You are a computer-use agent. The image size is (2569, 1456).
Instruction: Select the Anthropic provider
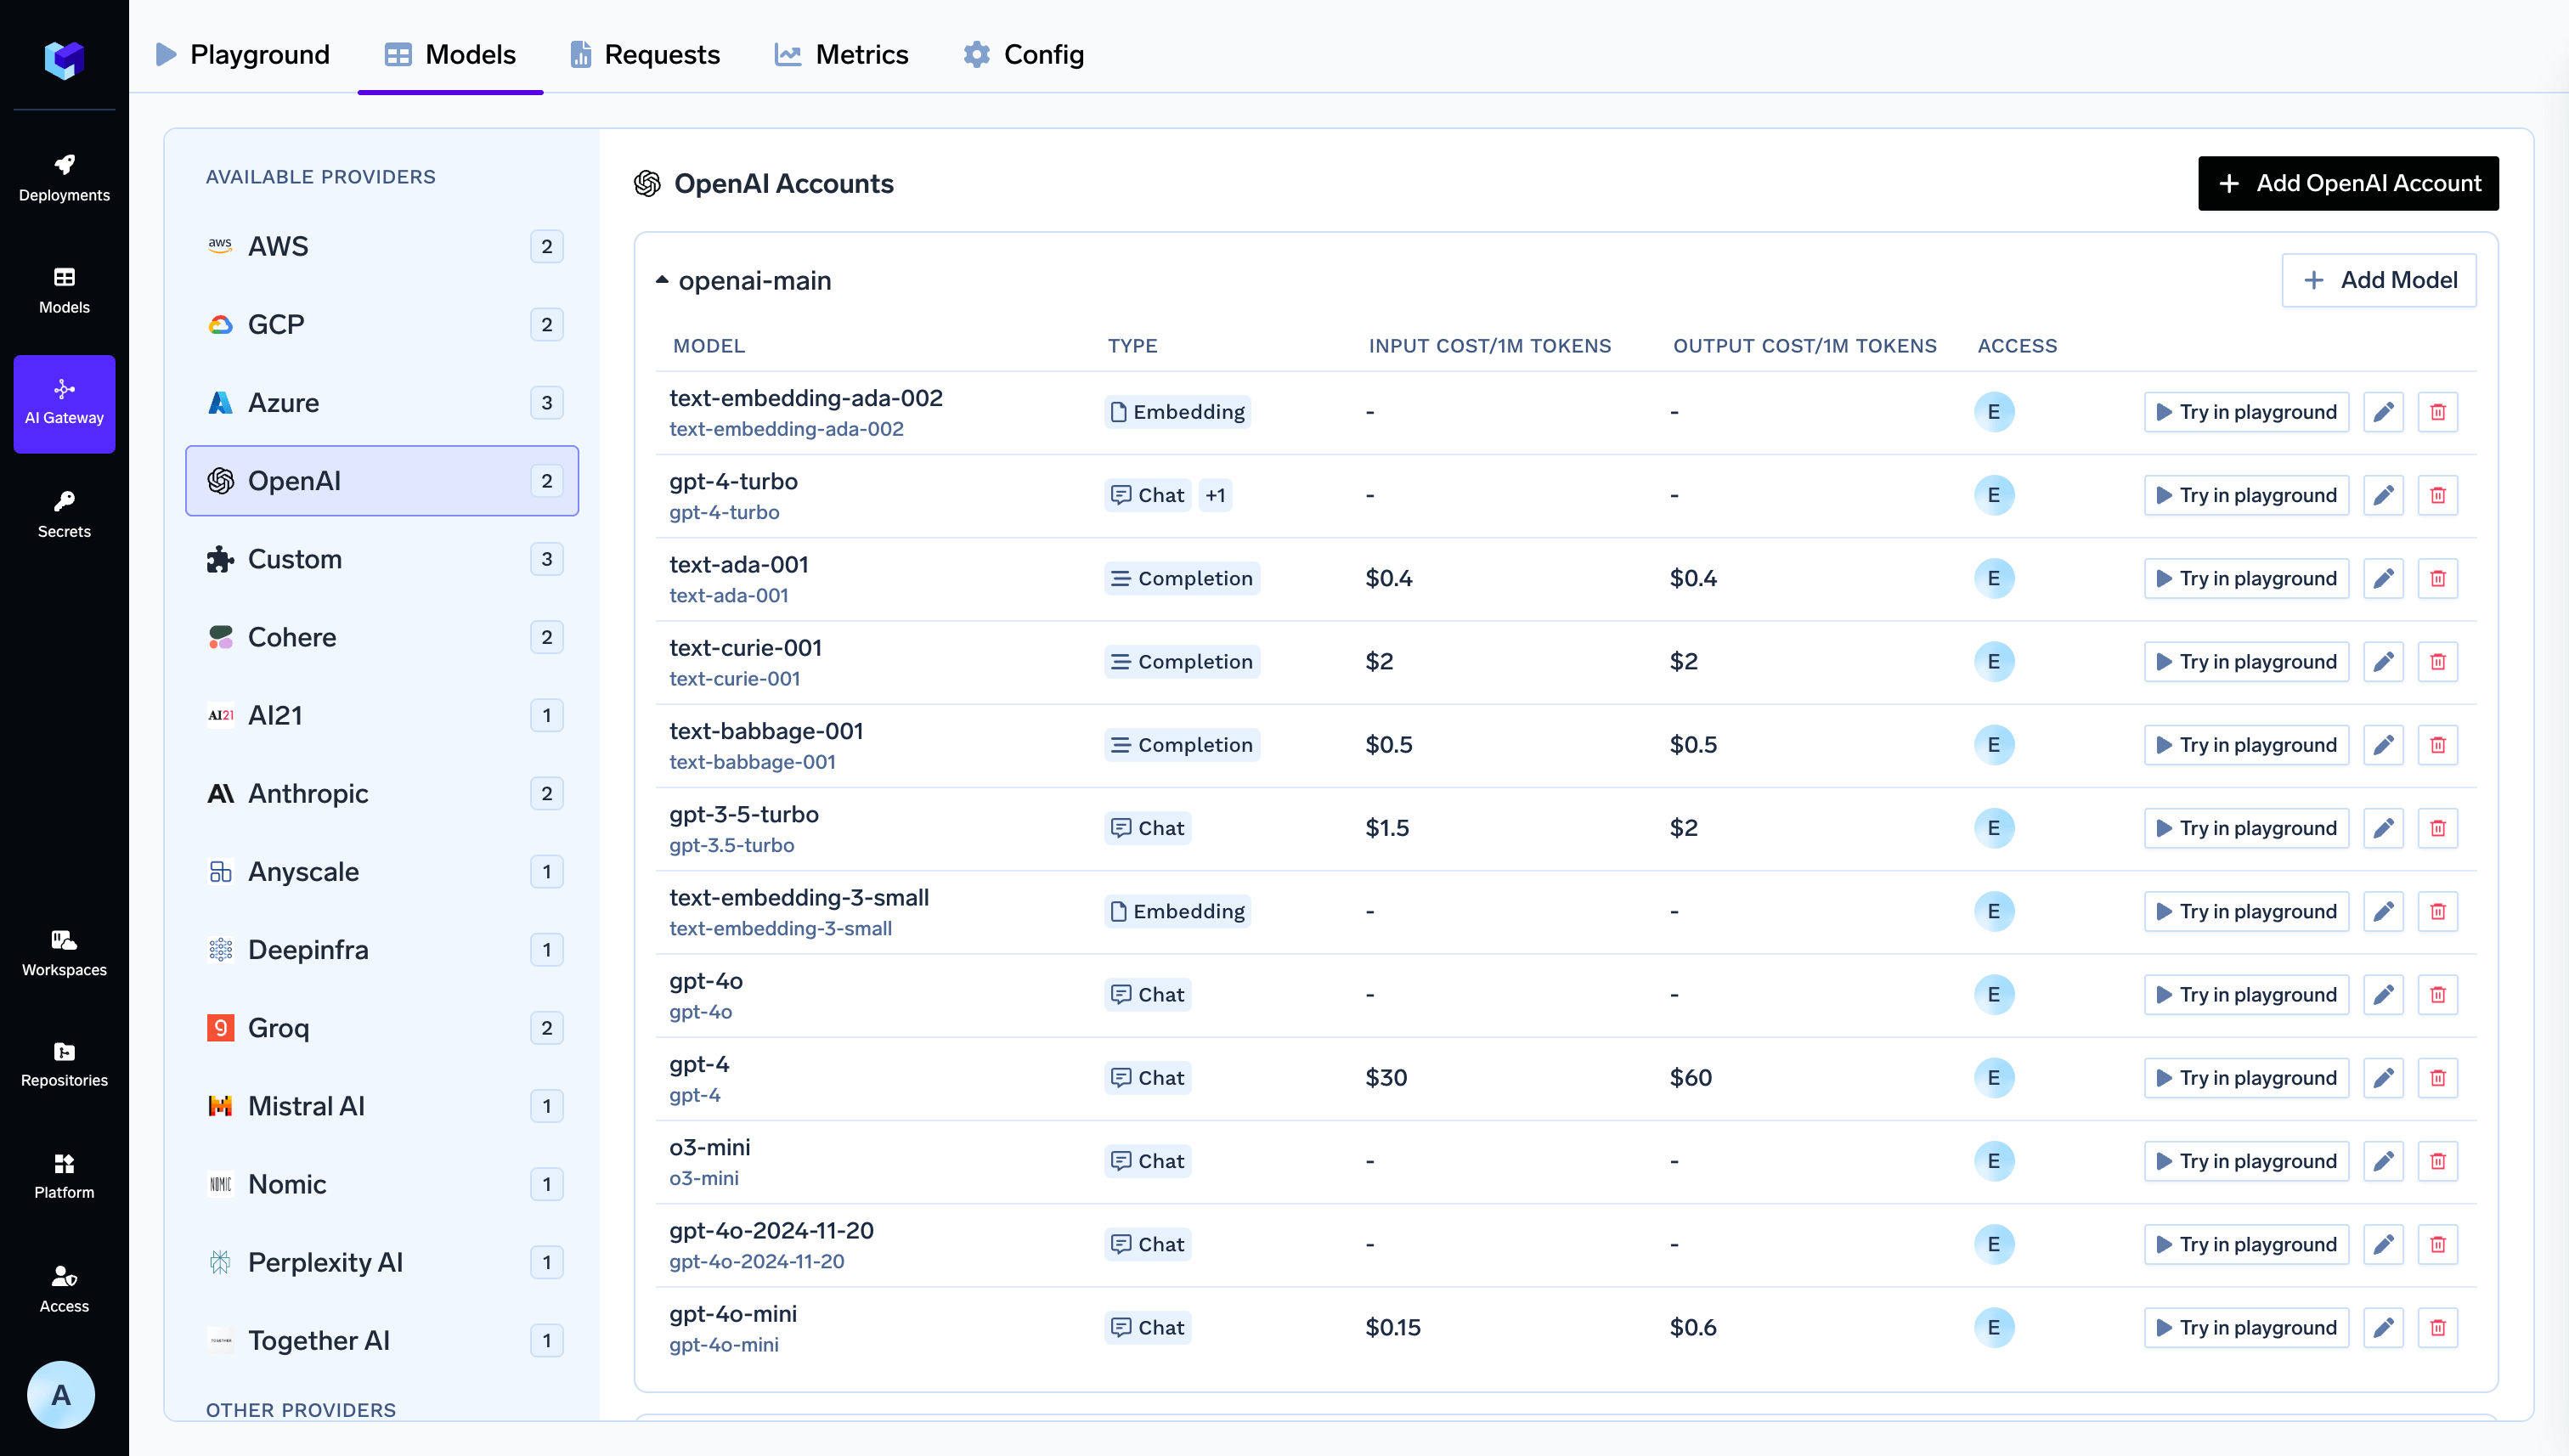[x=382, y=793]
